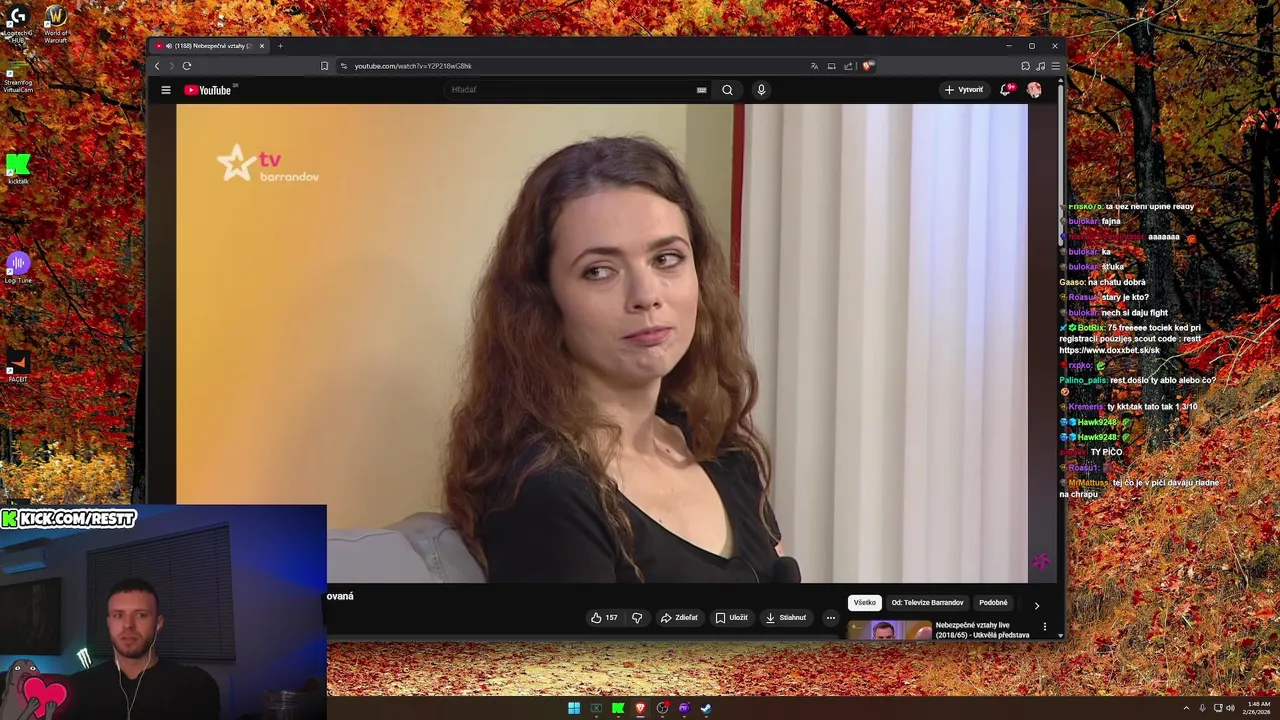This screenshot has width=1280, height=720.
Task: Open the translate page icon in address bar
Action: [x=814, y=66]
